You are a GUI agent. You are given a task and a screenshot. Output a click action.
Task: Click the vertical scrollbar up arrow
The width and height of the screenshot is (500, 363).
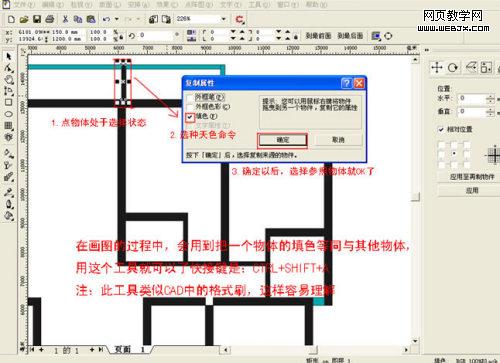click(415, 60)
